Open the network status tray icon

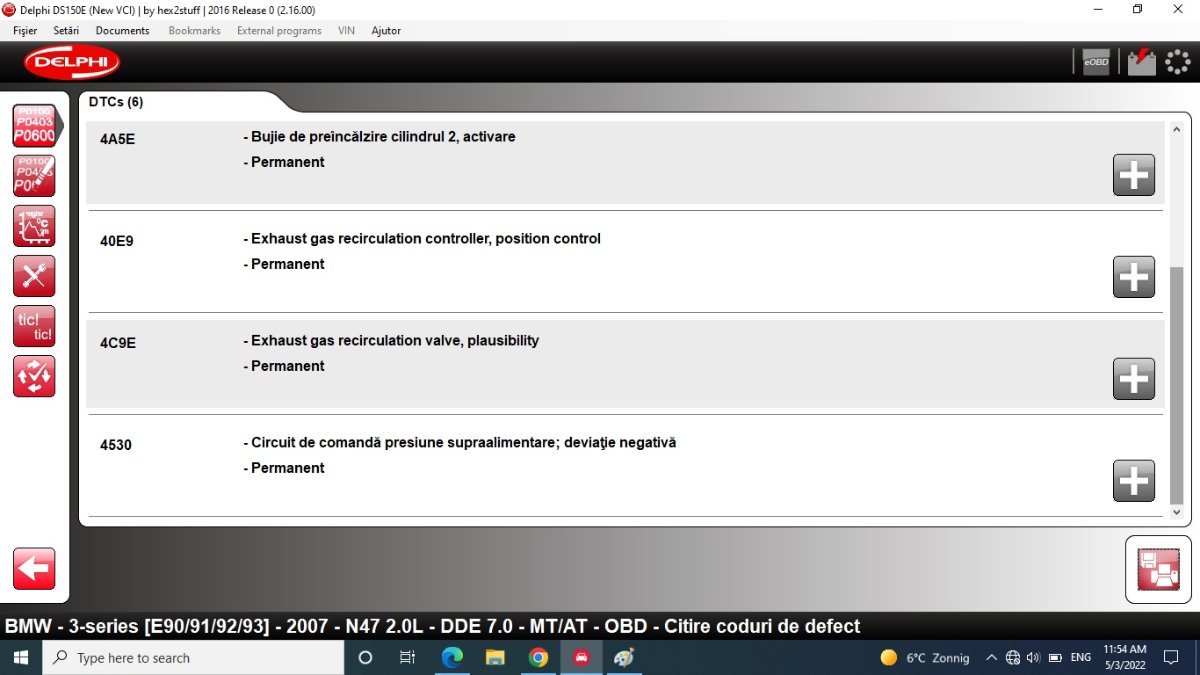[1013, 658]
